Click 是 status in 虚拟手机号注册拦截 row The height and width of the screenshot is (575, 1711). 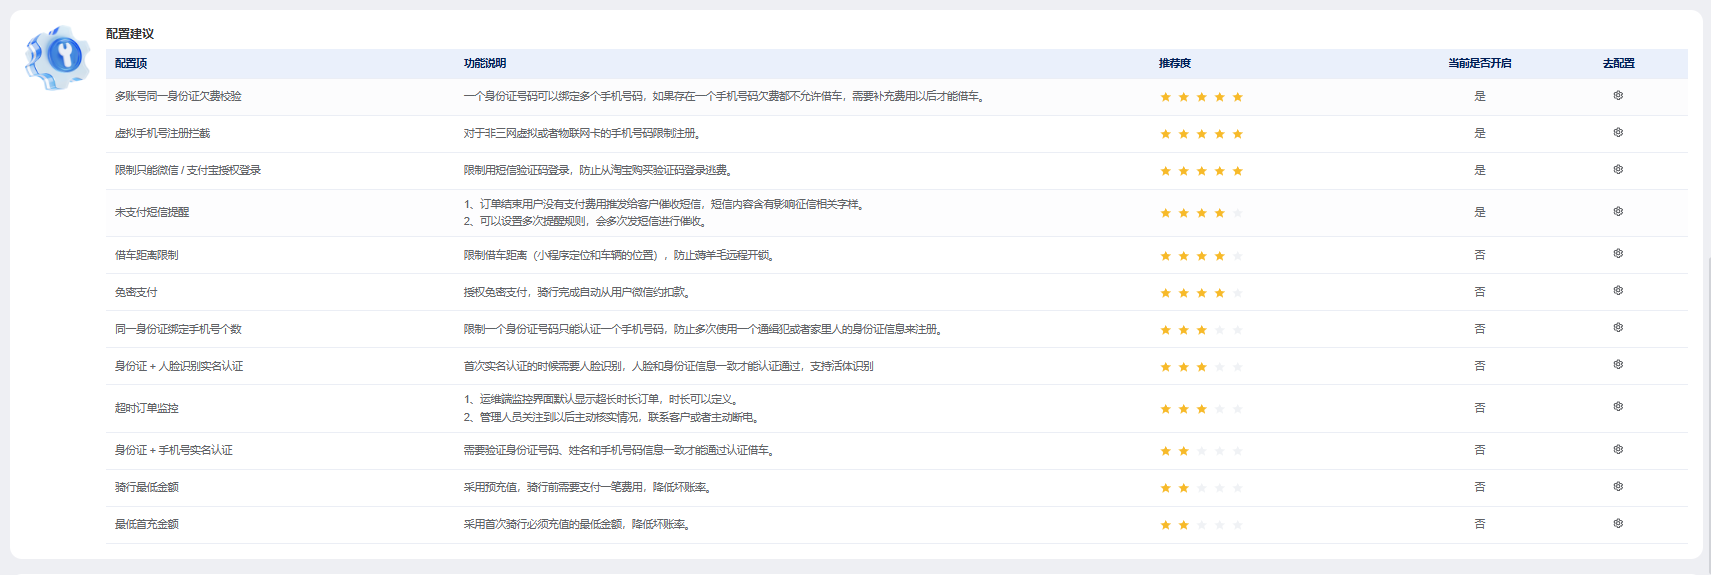point(1480,134)
